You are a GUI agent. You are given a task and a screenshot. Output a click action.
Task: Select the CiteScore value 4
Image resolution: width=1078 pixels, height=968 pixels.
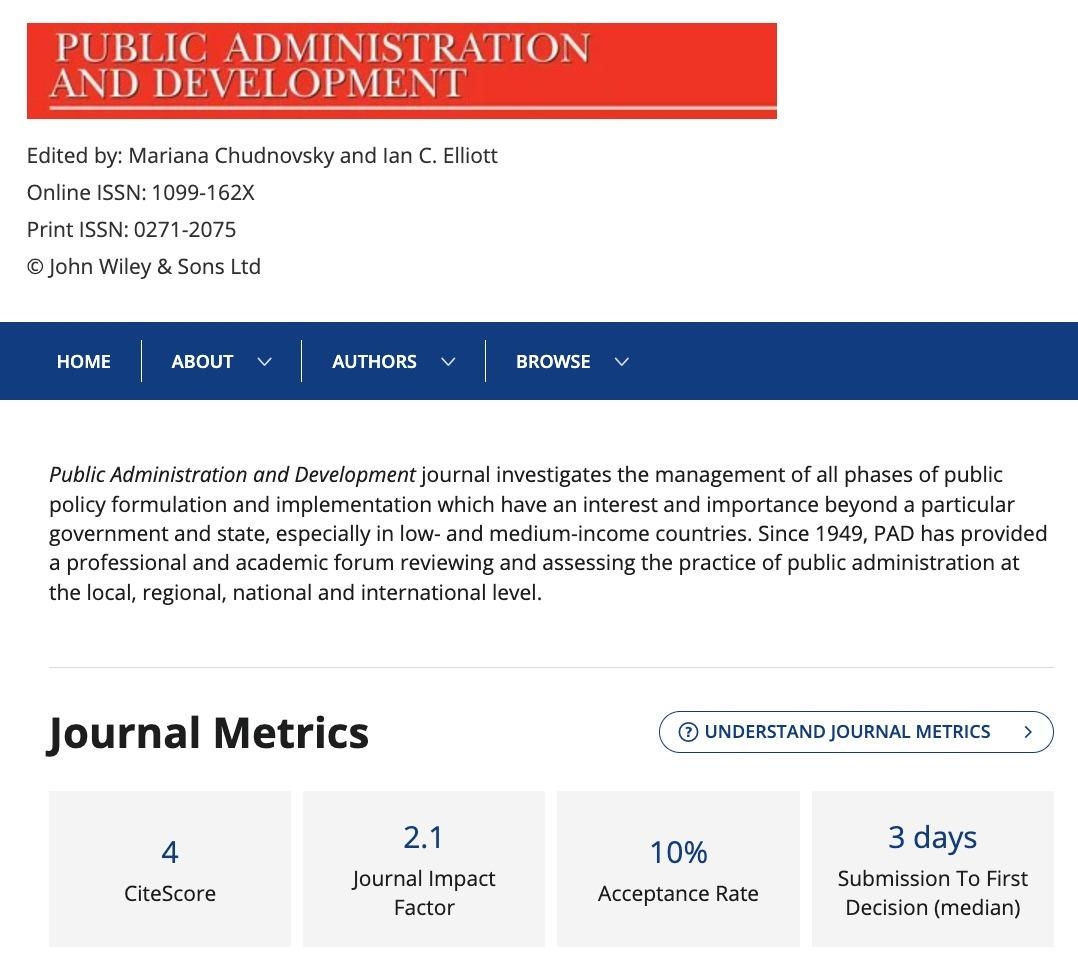pos(170,852)
